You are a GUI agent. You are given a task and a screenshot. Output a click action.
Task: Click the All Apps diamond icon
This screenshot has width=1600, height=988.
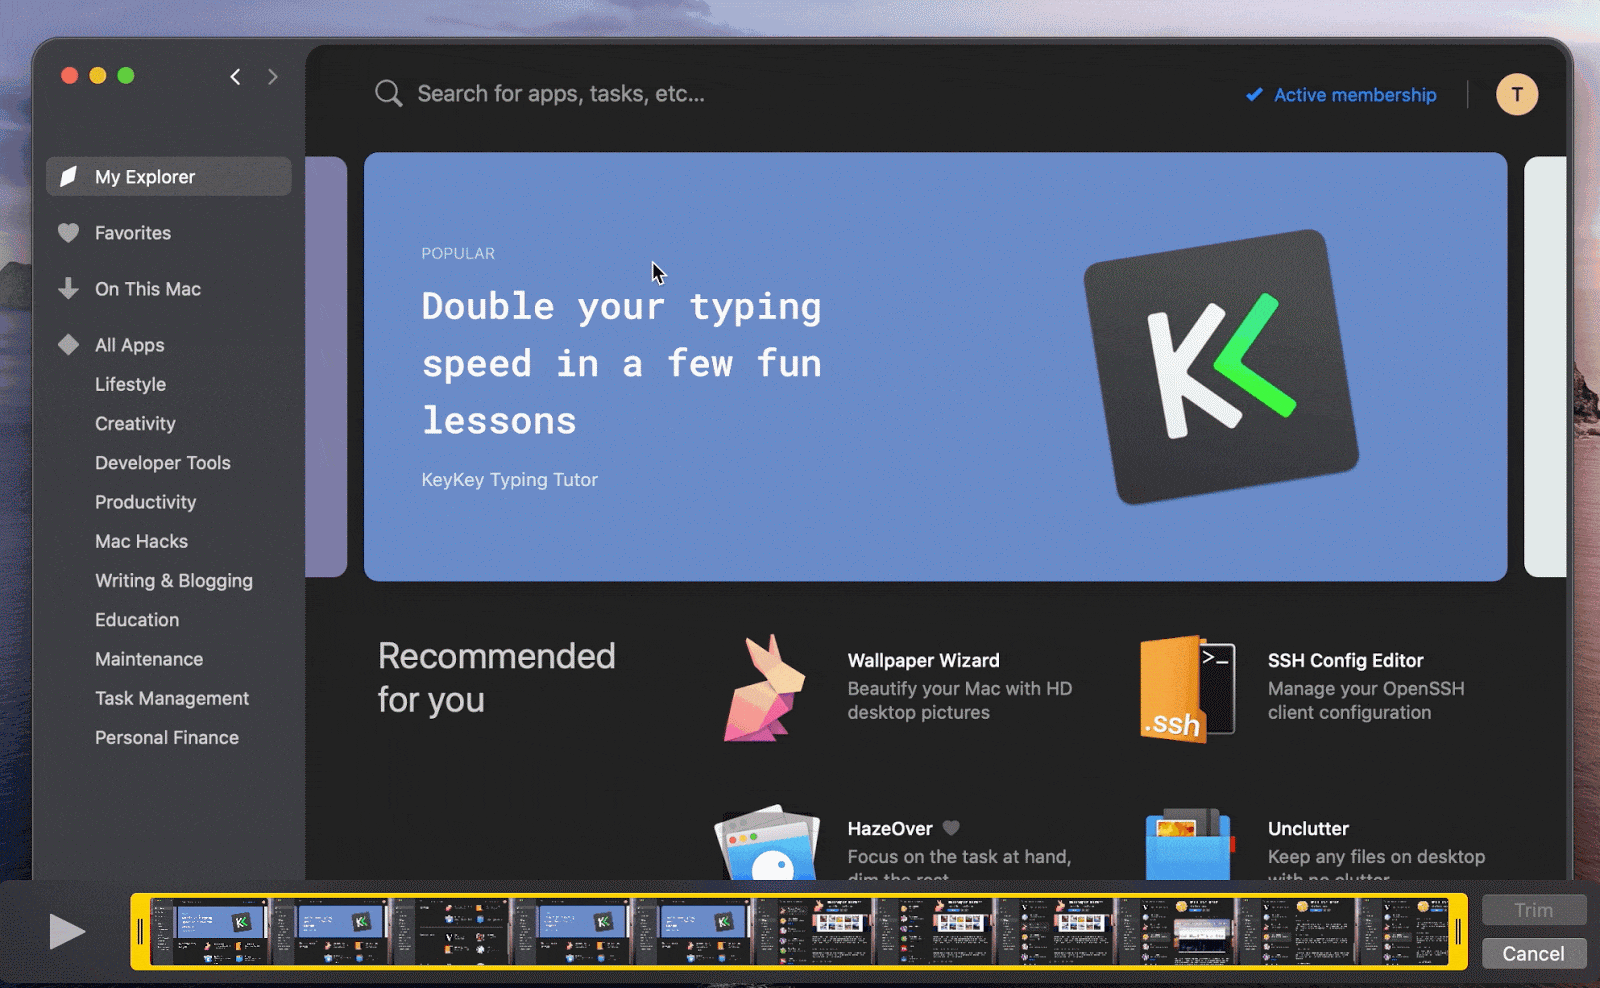68,345
